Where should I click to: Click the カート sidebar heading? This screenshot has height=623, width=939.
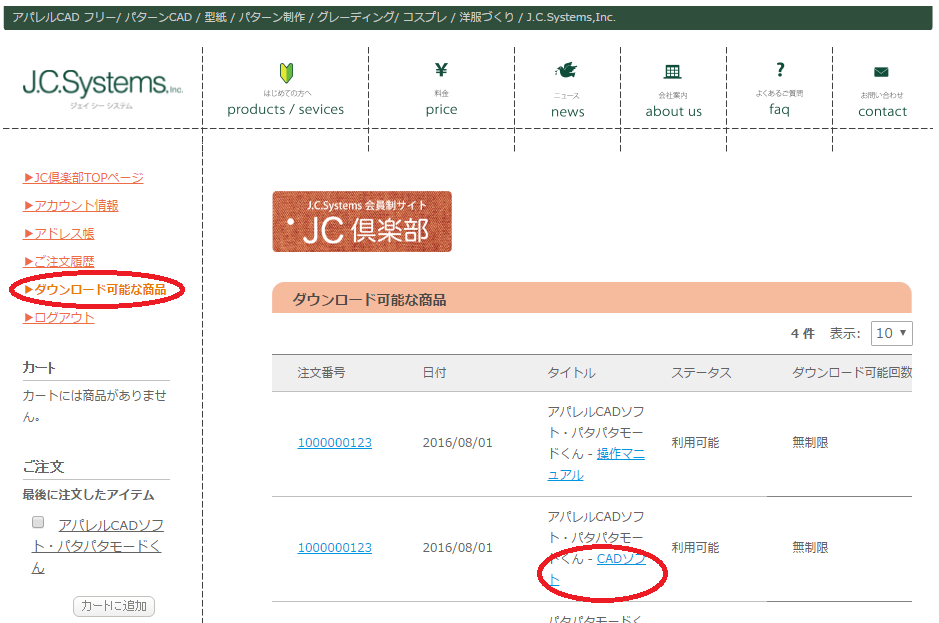click(x=39, y=367)
